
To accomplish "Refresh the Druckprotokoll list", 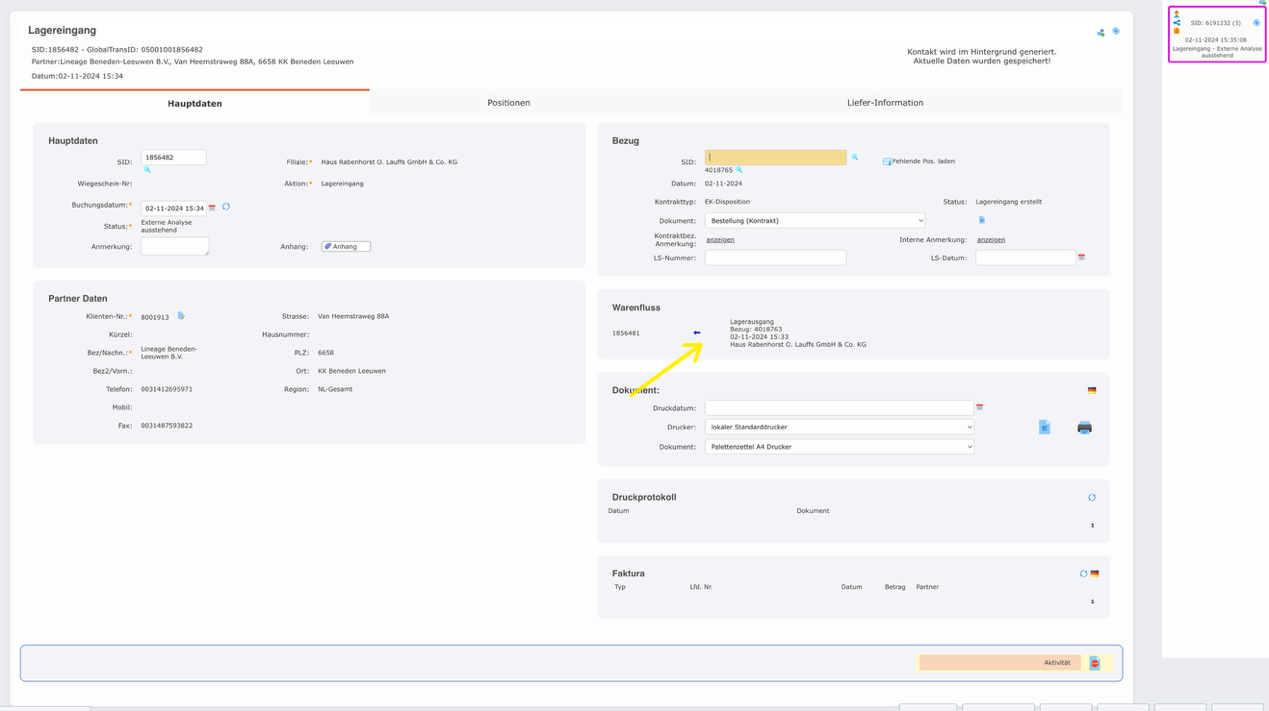I will tap(1092, 497).
